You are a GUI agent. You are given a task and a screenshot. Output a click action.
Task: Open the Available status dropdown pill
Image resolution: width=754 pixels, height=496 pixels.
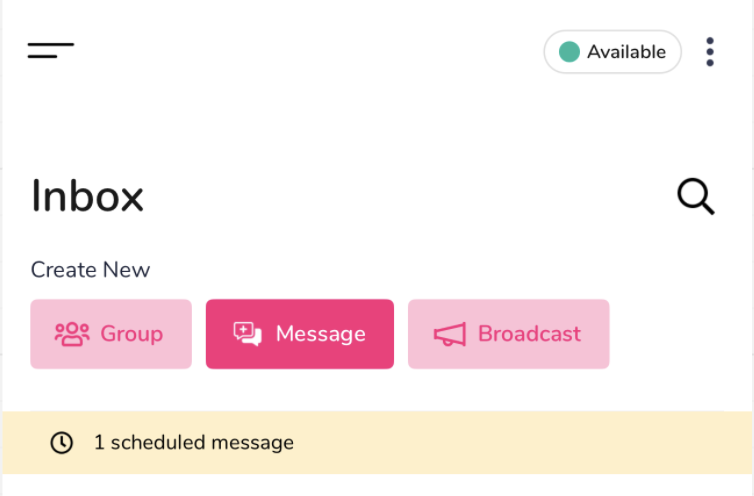pyautogui.click(x=612, y=52)
